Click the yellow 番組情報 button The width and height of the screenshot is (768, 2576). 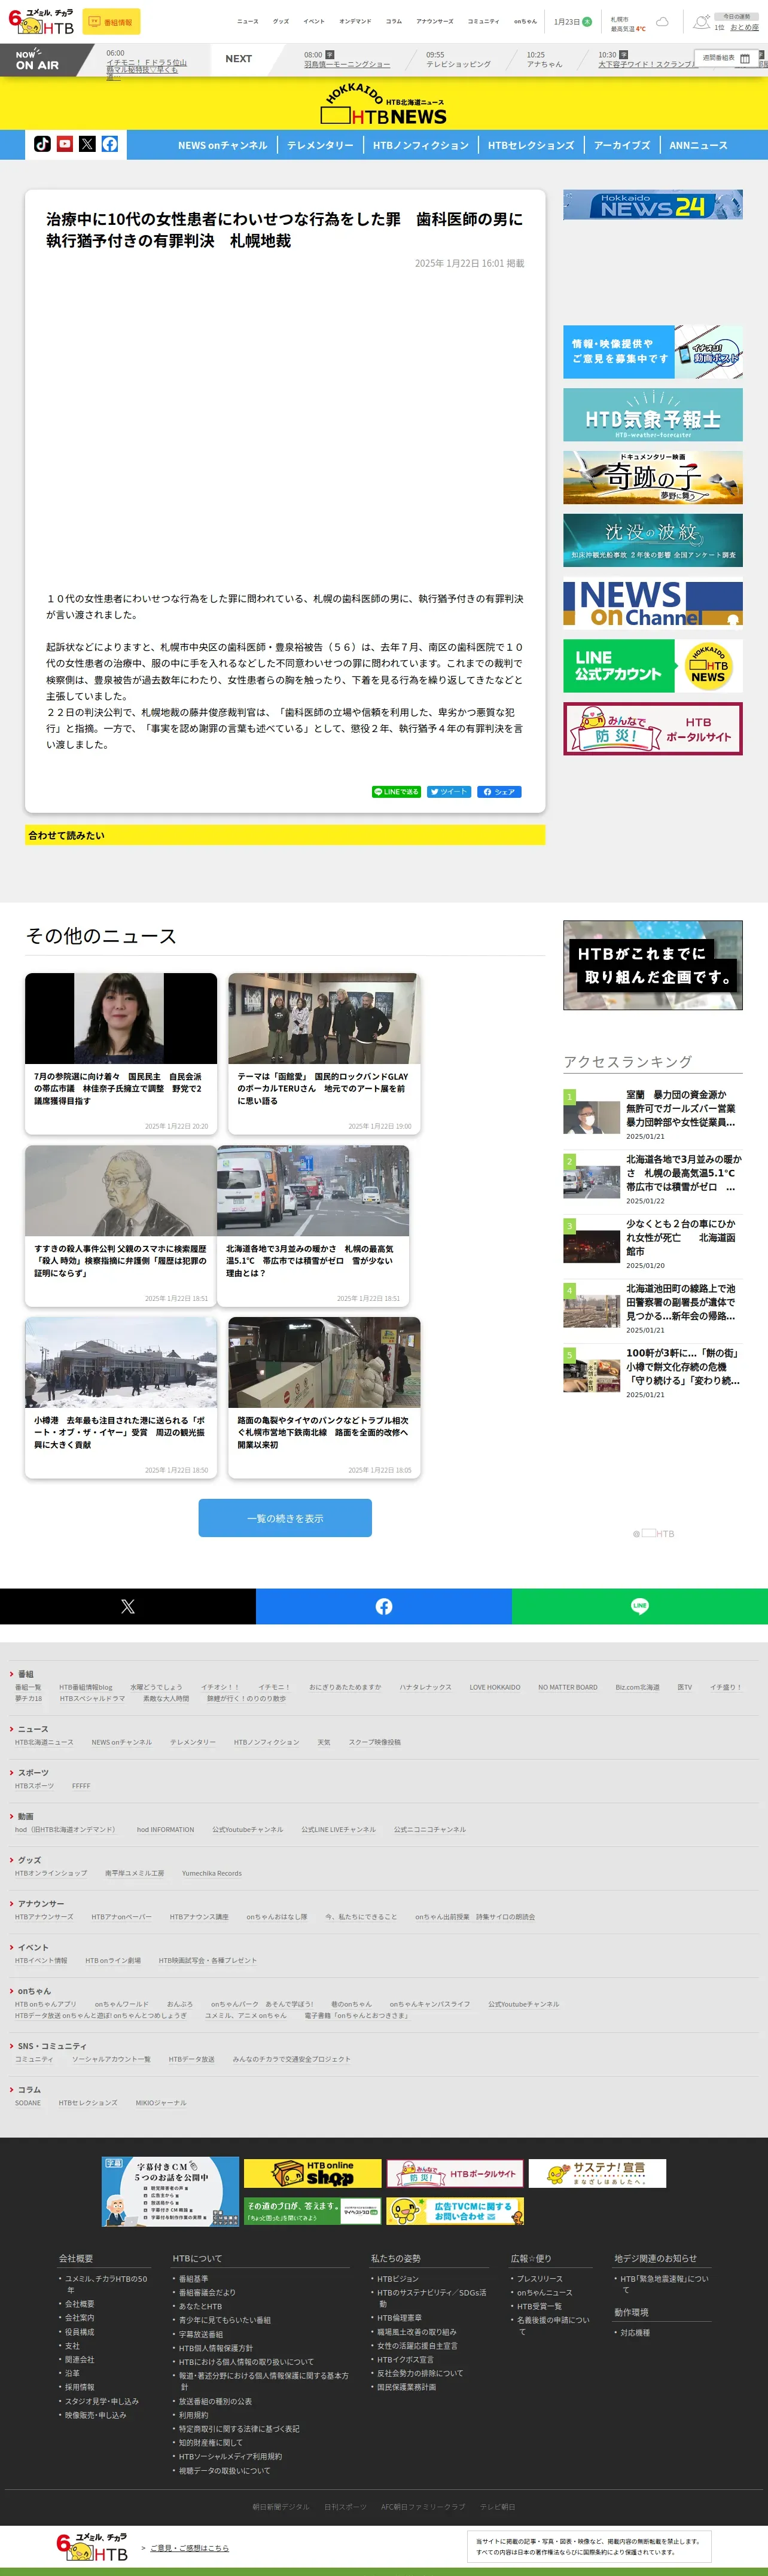click(111, 22)
